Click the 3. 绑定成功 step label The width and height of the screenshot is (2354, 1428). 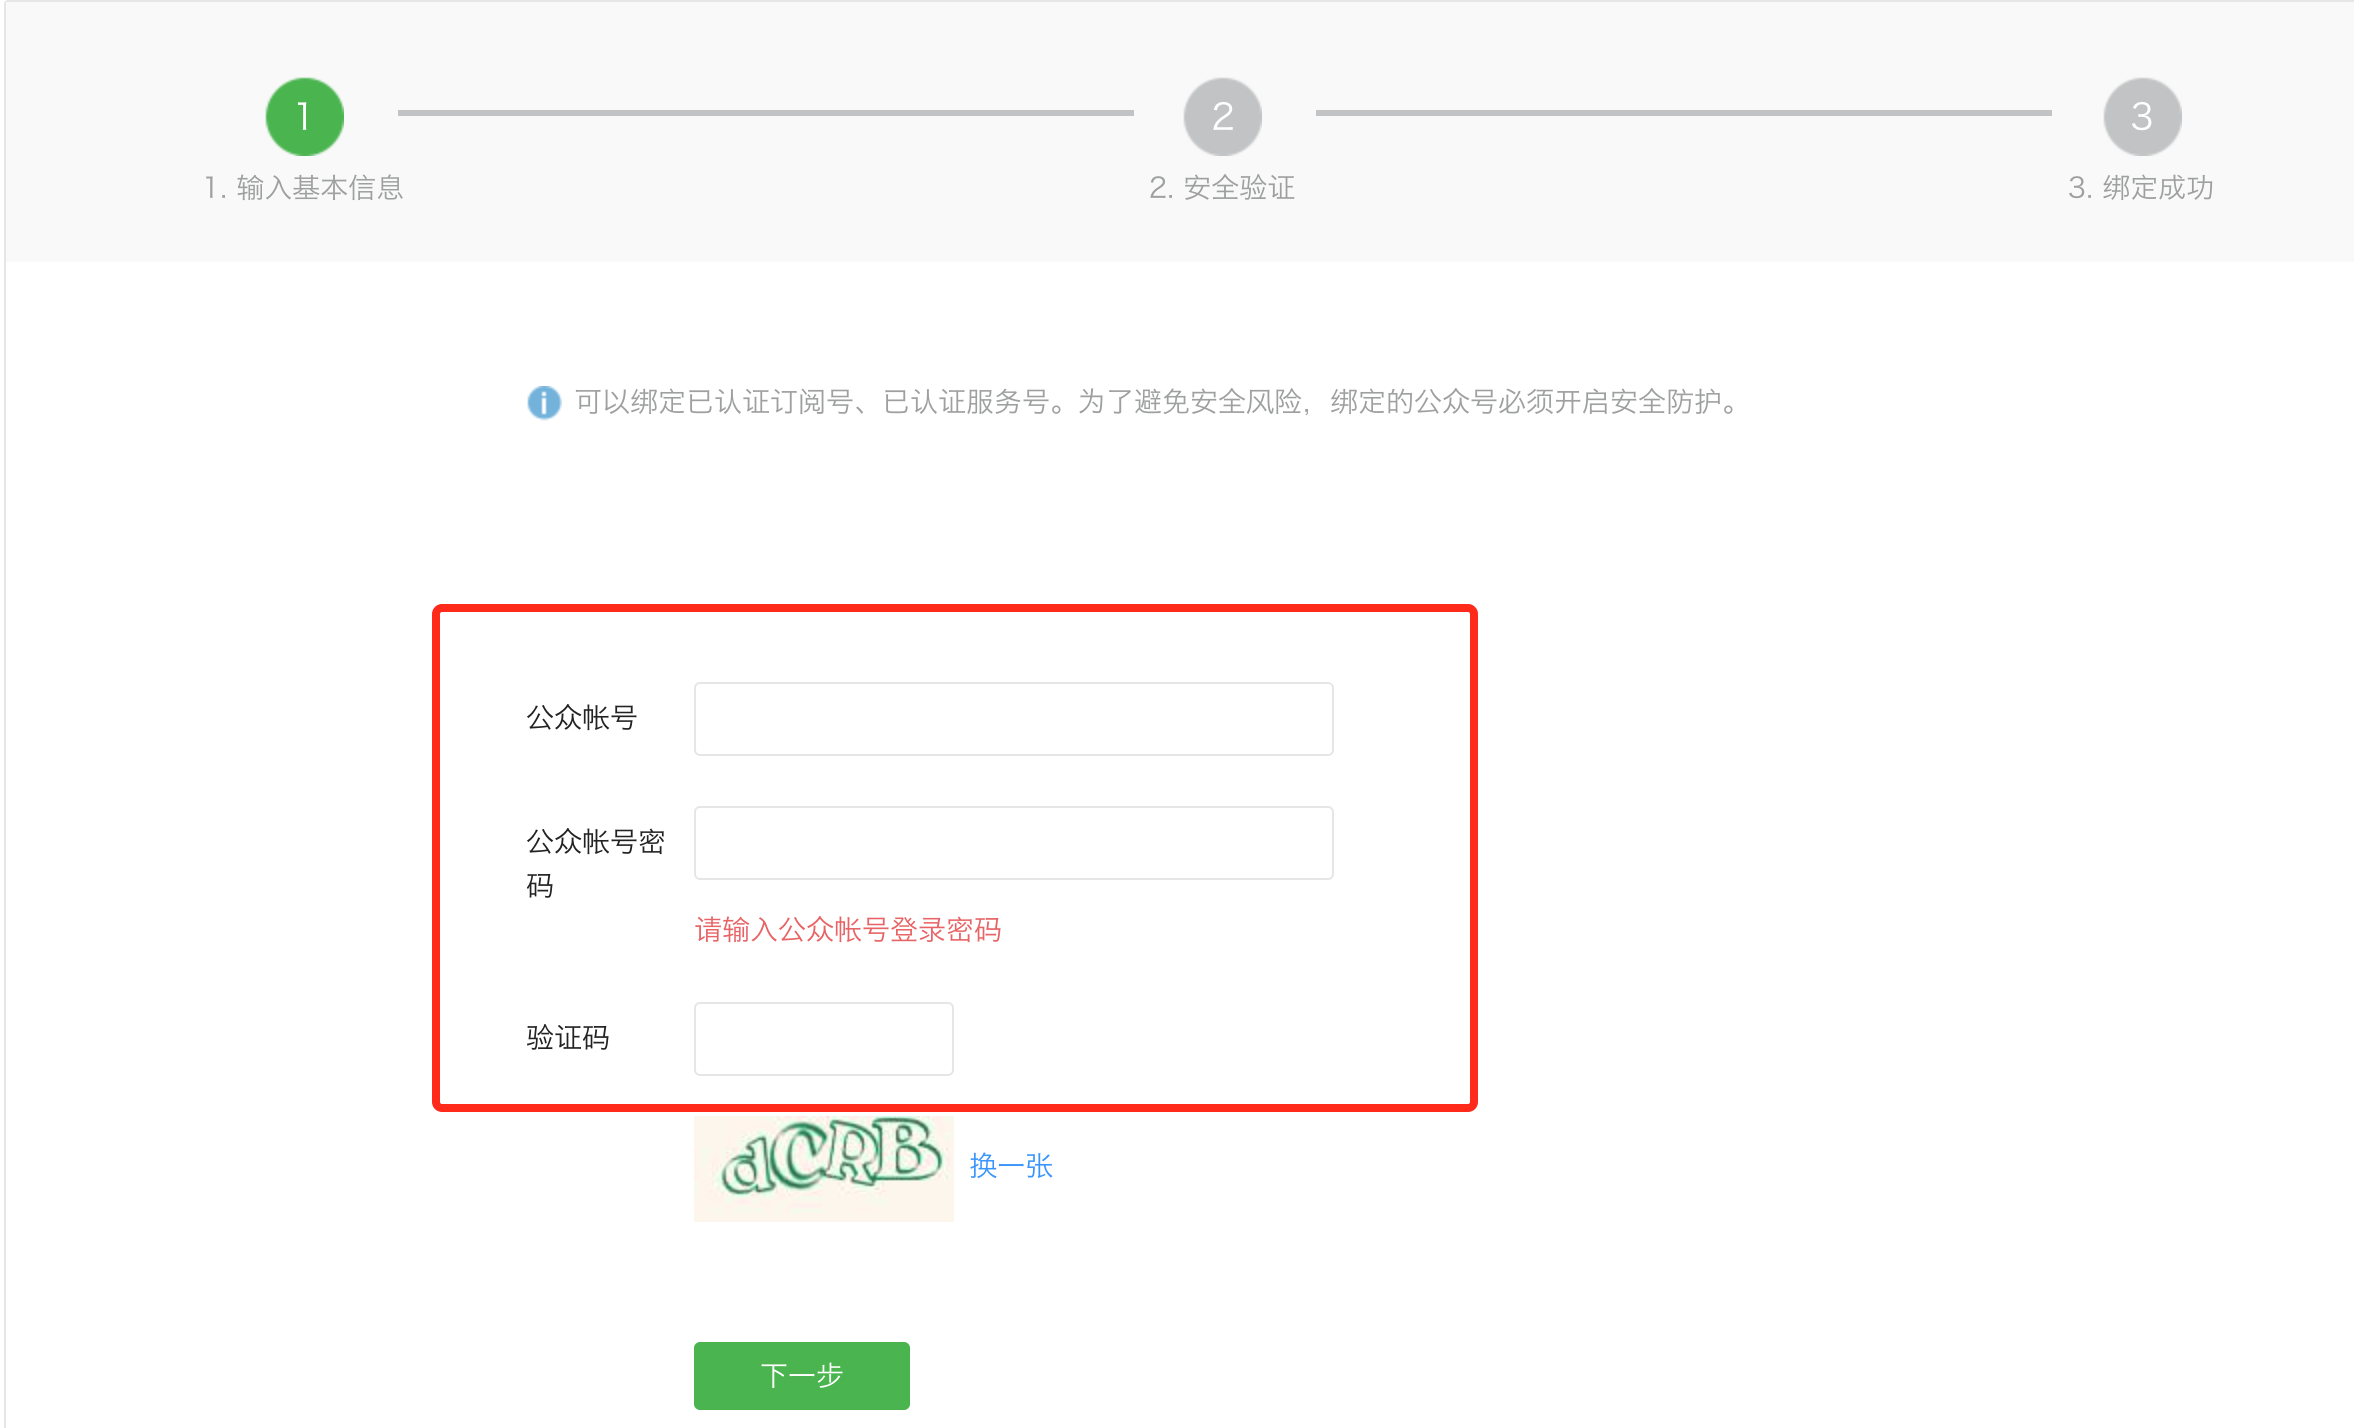pos(2141,188)
